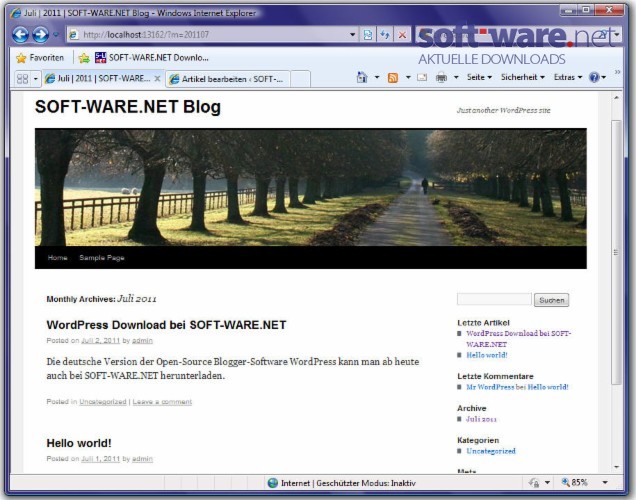Click the sidebar search text field
636x500 pixels.
[x=494, y=299]
